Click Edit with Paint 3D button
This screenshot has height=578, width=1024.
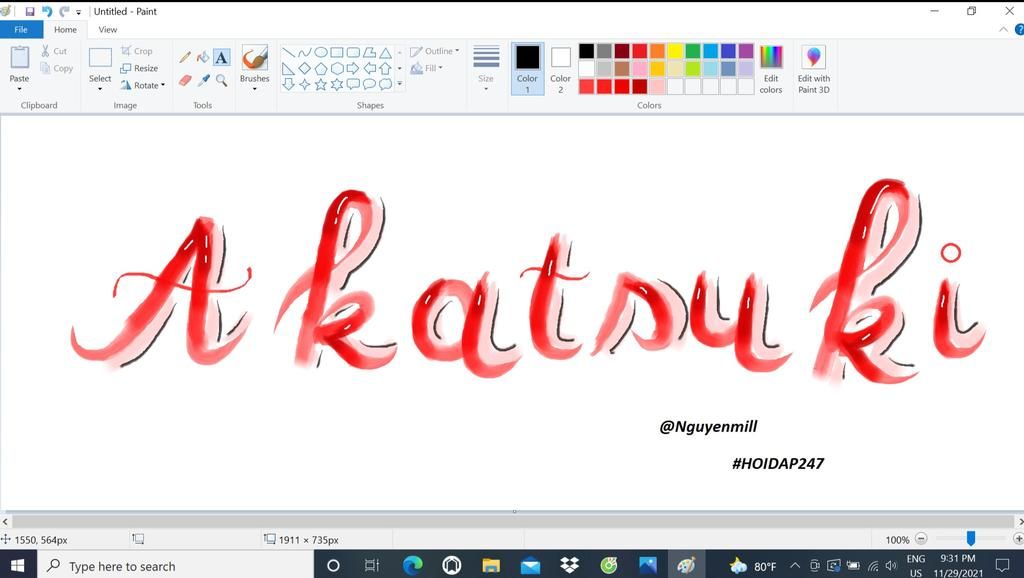point(814,69)
